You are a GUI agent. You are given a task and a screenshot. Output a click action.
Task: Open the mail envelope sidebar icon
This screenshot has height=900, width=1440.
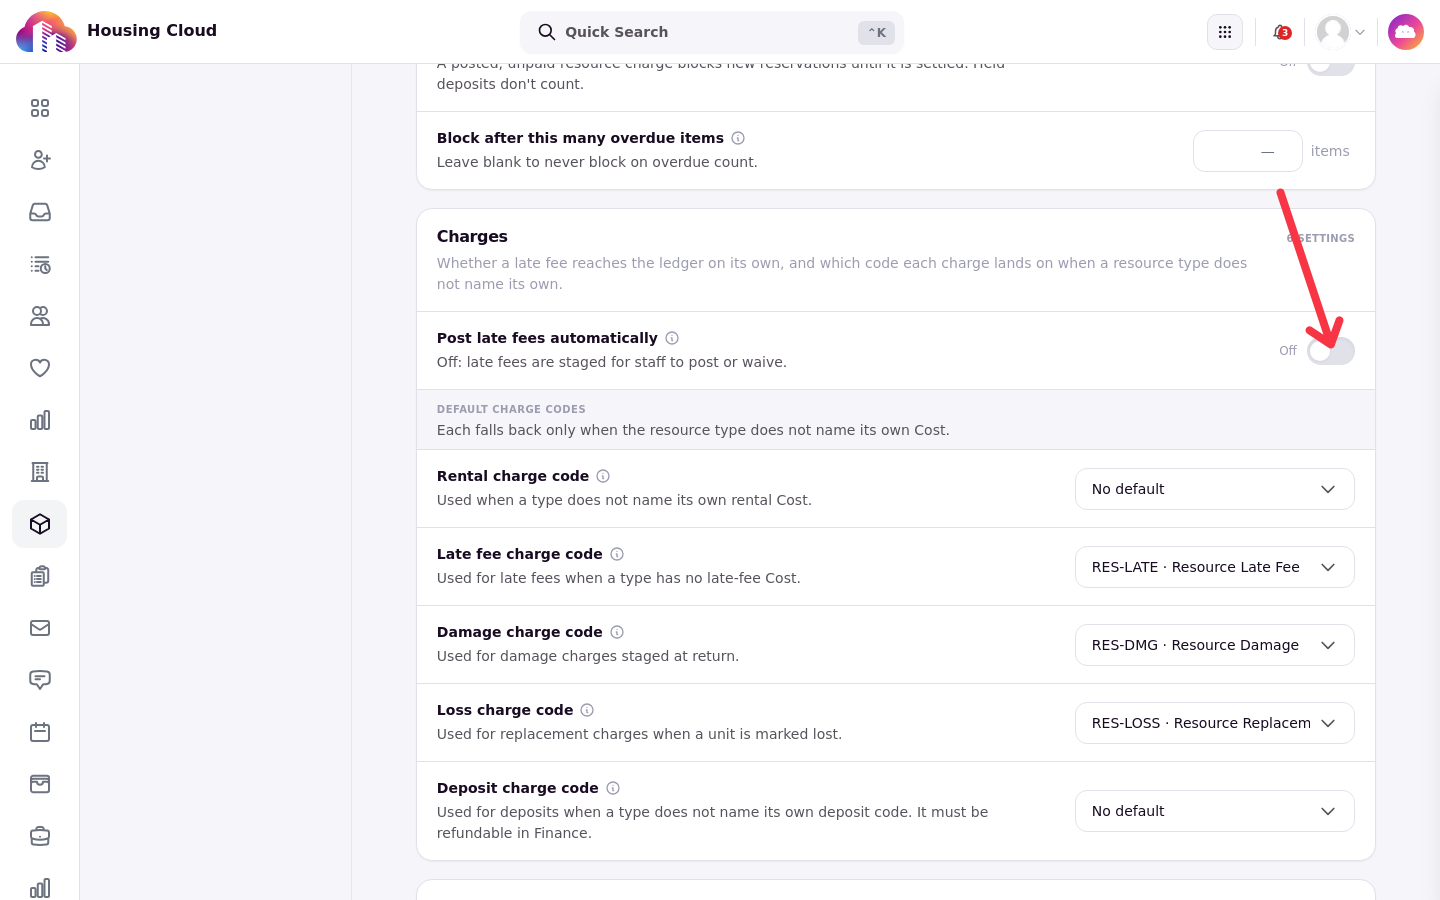[x=40, y=628]
